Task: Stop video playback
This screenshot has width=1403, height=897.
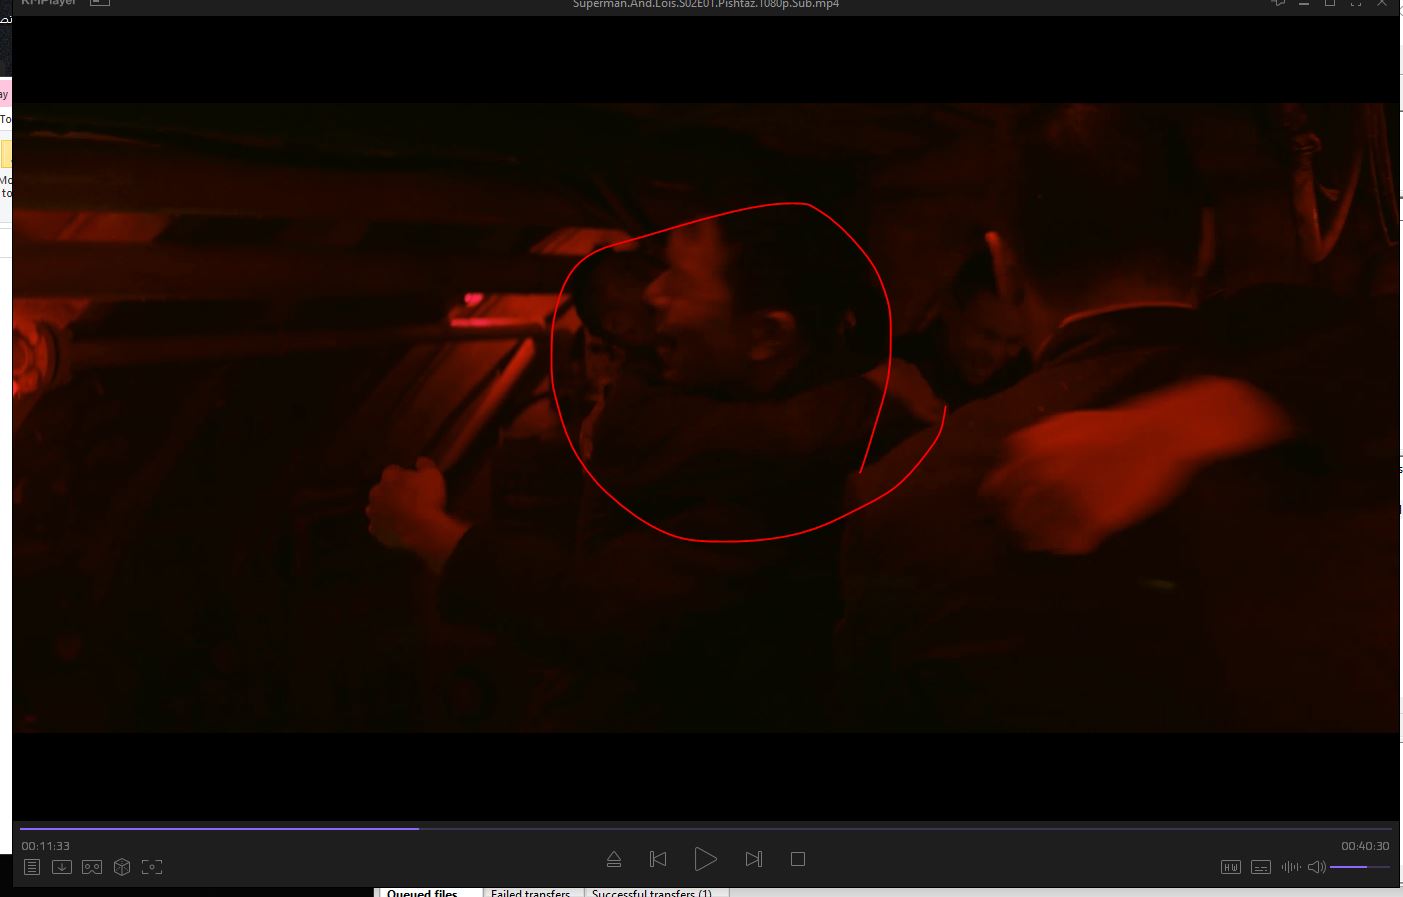Action: pos(797,859)
